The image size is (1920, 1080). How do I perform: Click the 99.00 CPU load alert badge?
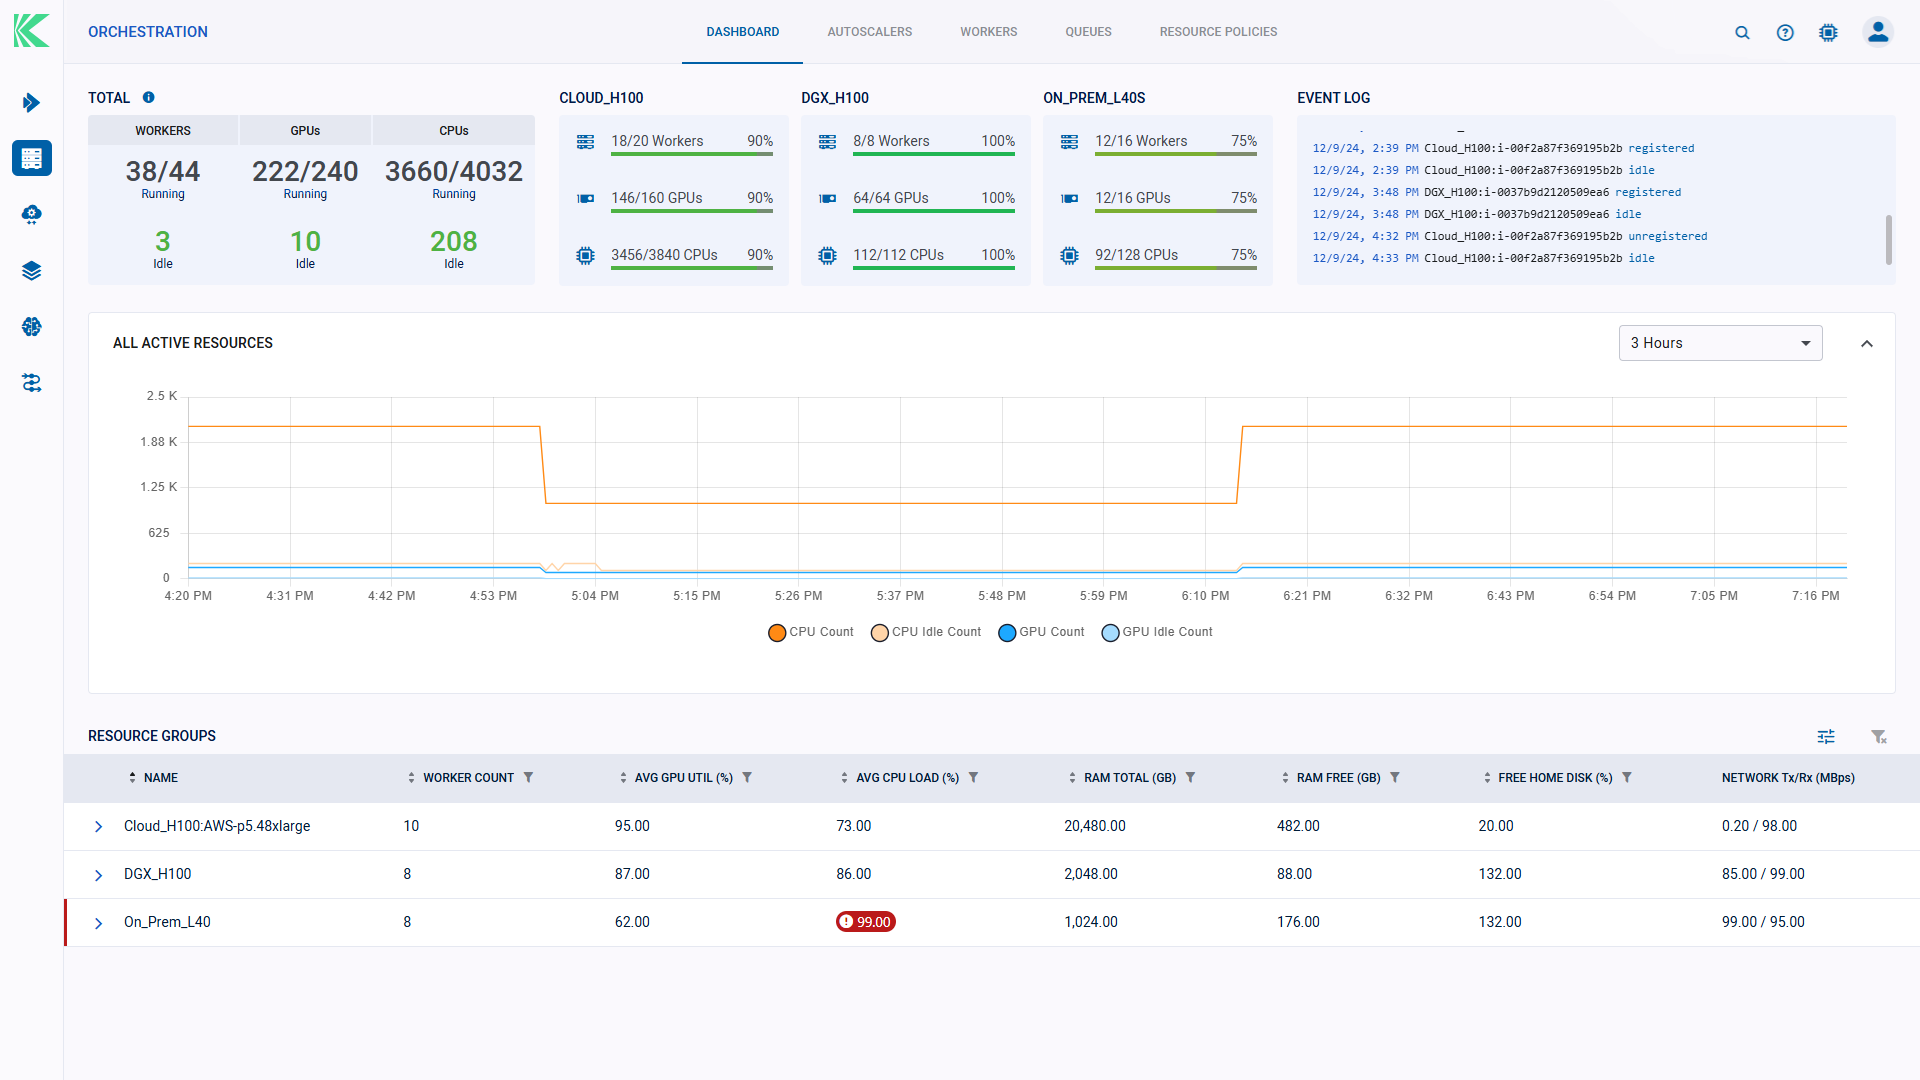[x=865, y=922]
